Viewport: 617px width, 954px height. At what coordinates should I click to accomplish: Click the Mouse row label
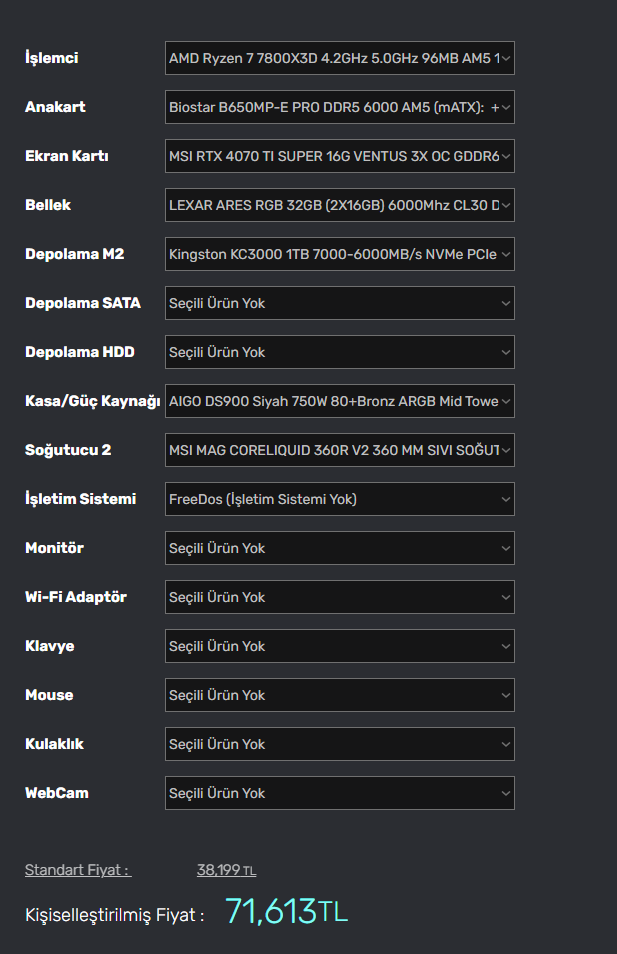[49, 695]
